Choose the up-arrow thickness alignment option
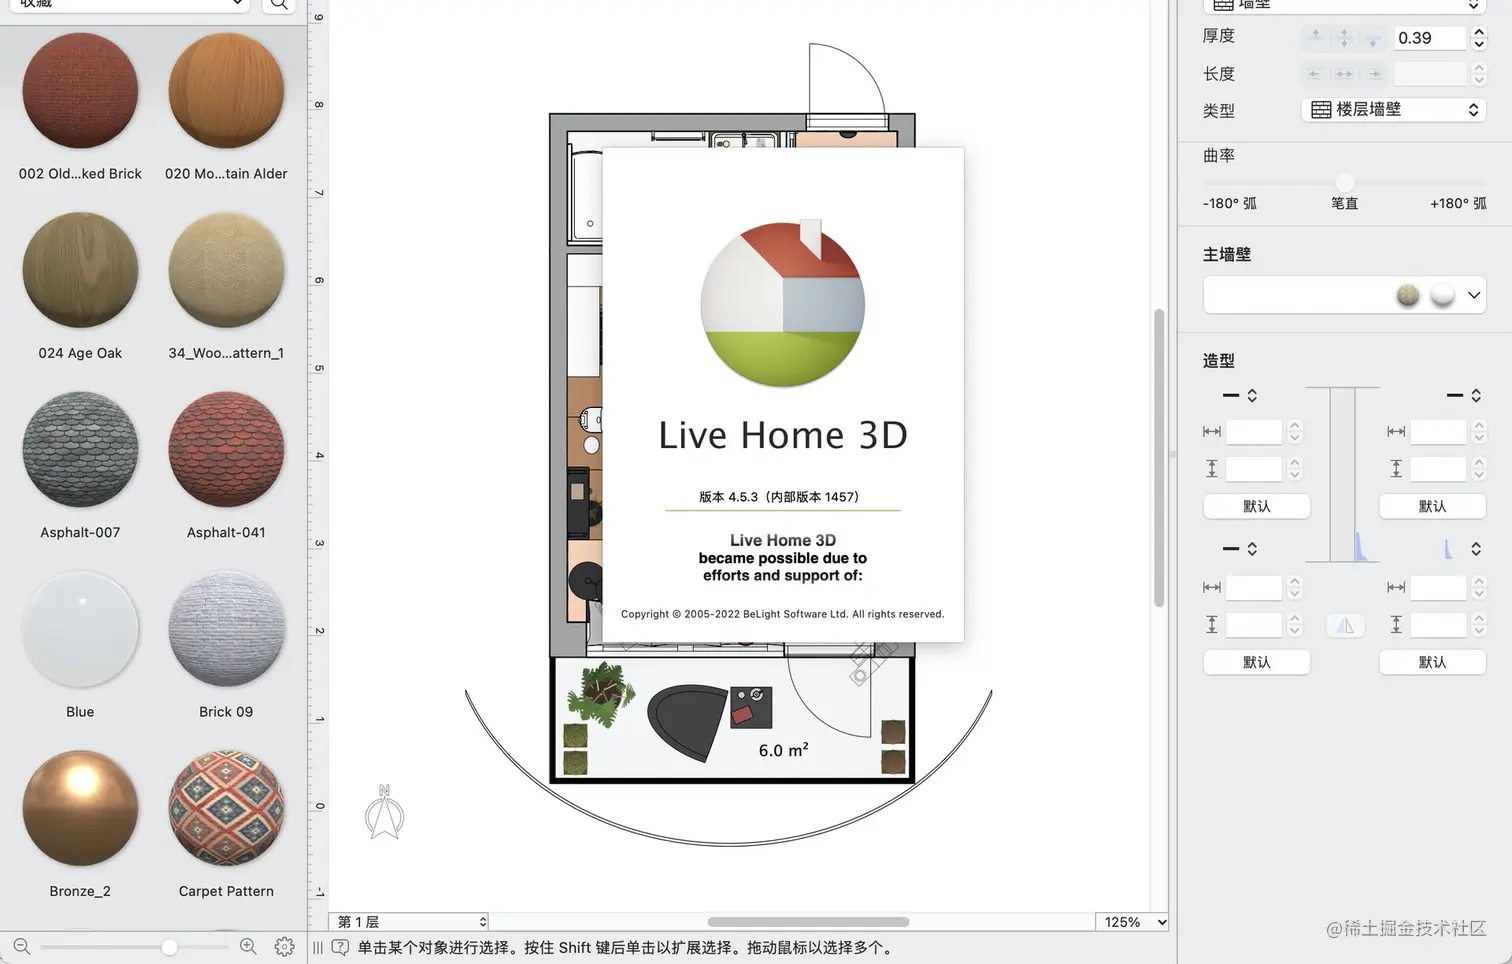Image resolution: width=1512 pixels, height=964 pixels. click(x=1315, y=38)
